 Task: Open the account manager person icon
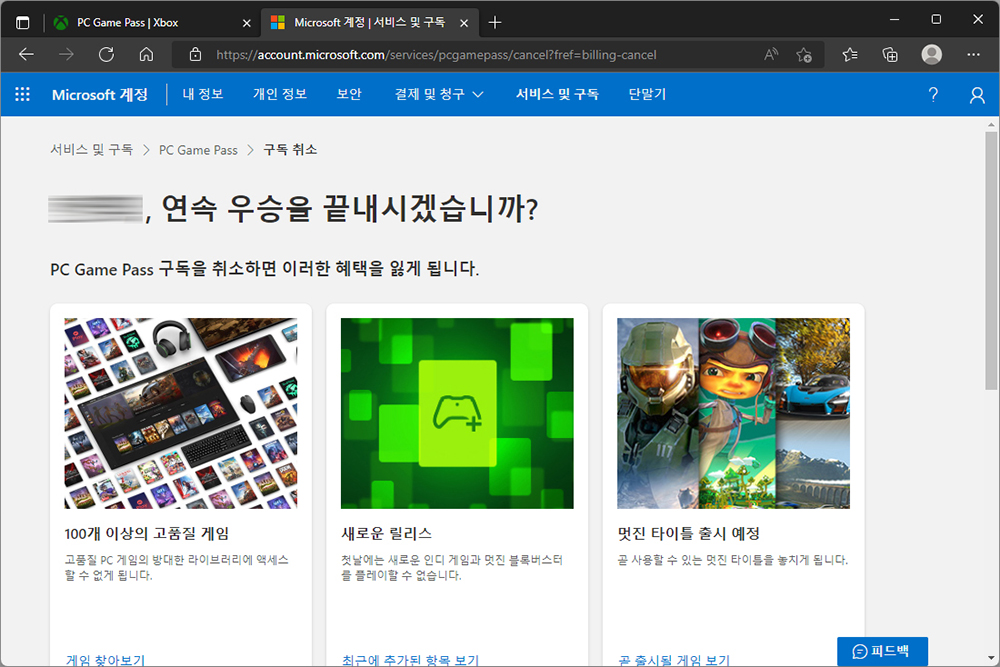point(977,95)
